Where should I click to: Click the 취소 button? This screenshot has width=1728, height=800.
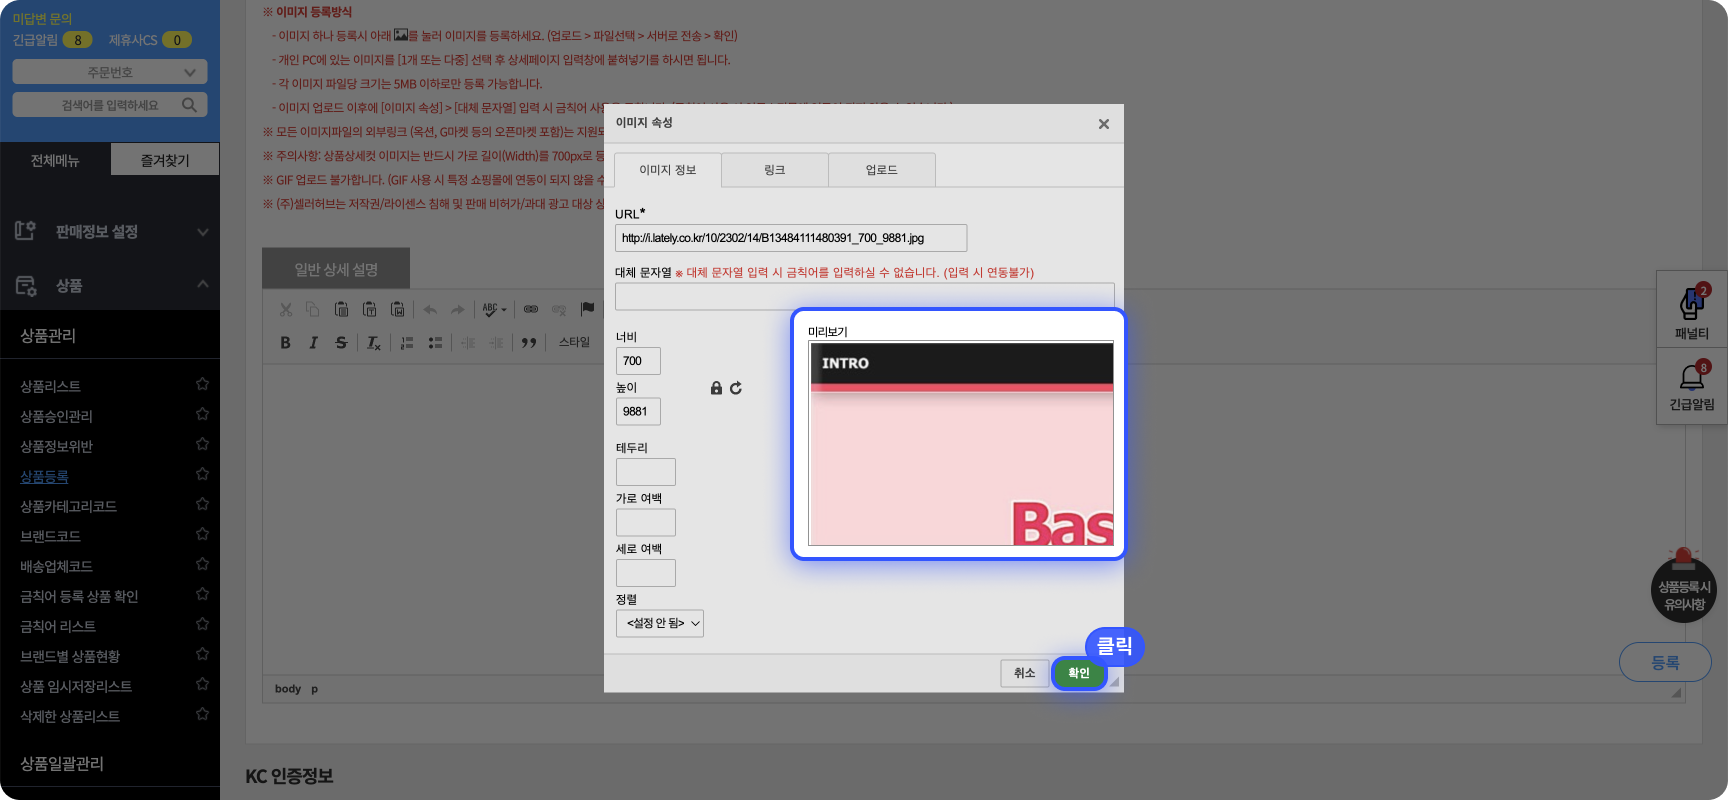pyautogui.click(x=1024, y=673)
